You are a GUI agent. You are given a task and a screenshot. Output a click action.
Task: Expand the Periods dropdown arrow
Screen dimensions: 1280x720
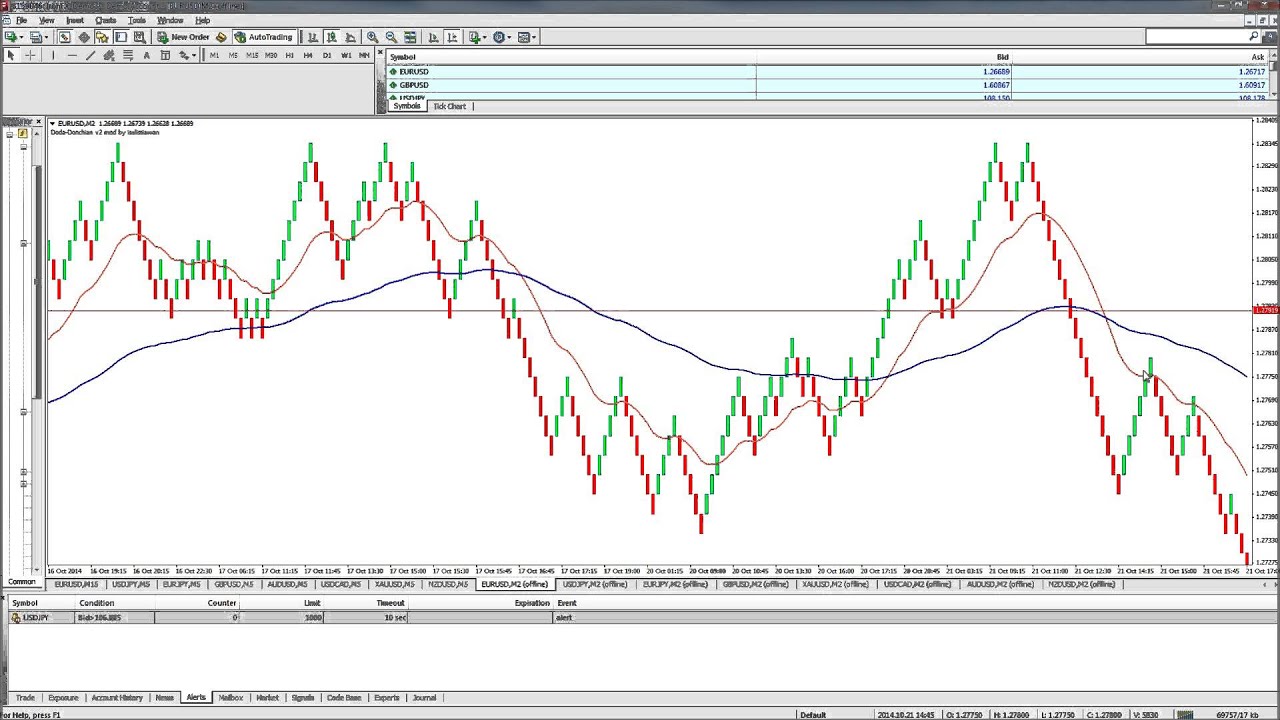[509, 37]
